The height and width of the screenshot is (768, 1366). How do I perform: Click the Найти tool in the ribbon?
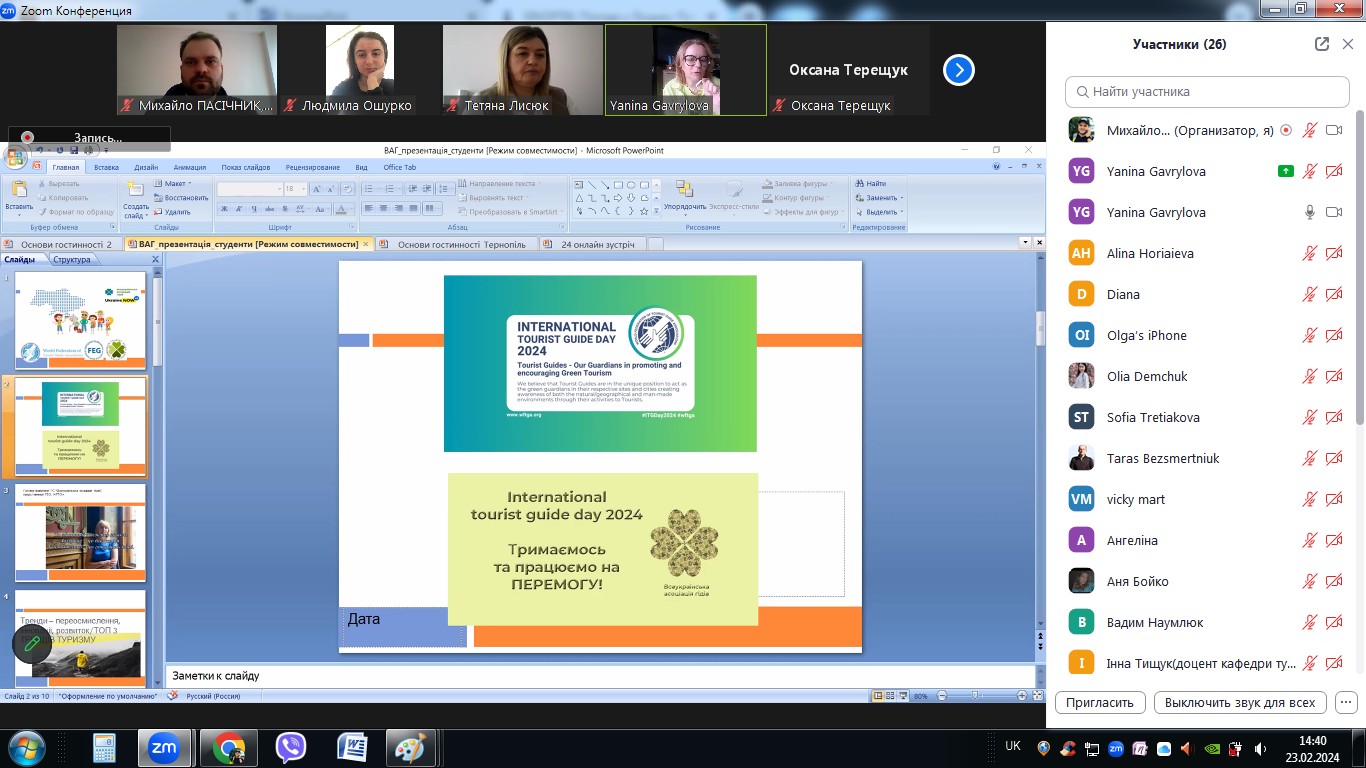click(871, 184)
